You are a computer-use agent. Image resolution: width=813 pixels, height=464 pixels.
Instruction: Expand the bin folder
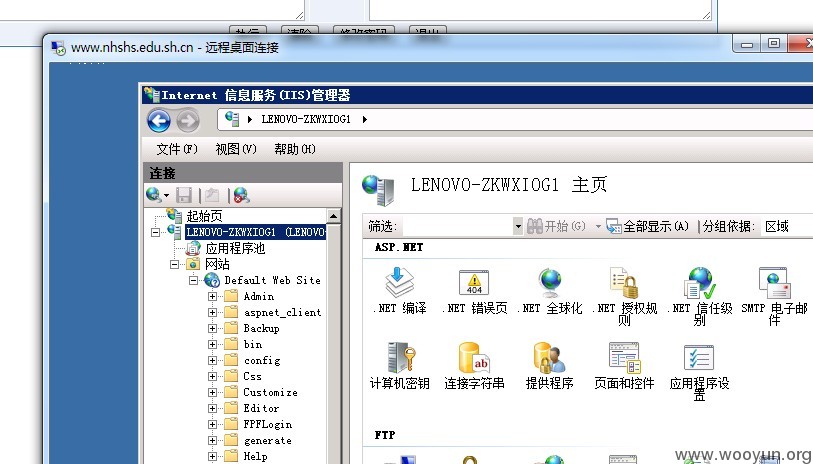click(x=212, y=345)
